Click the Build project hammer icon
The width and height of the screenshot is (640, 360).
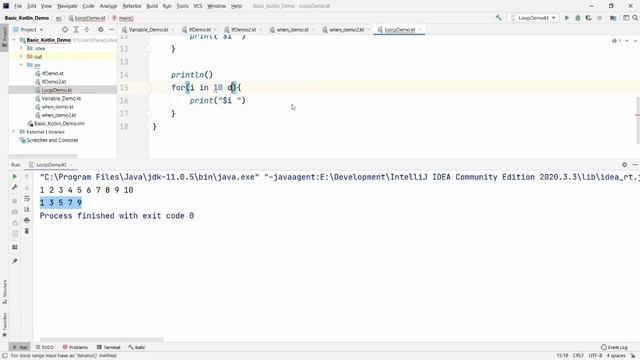click(498, 18)
